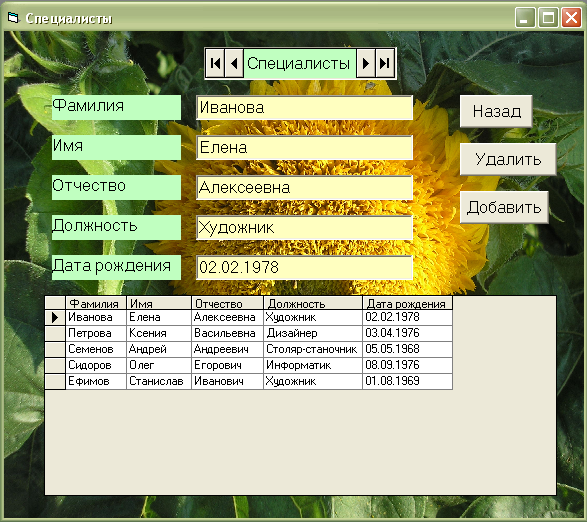This screenshot has height=522, width=587.
Task: Click the Станислав cell in grid
Action: (x=159, y=382)
